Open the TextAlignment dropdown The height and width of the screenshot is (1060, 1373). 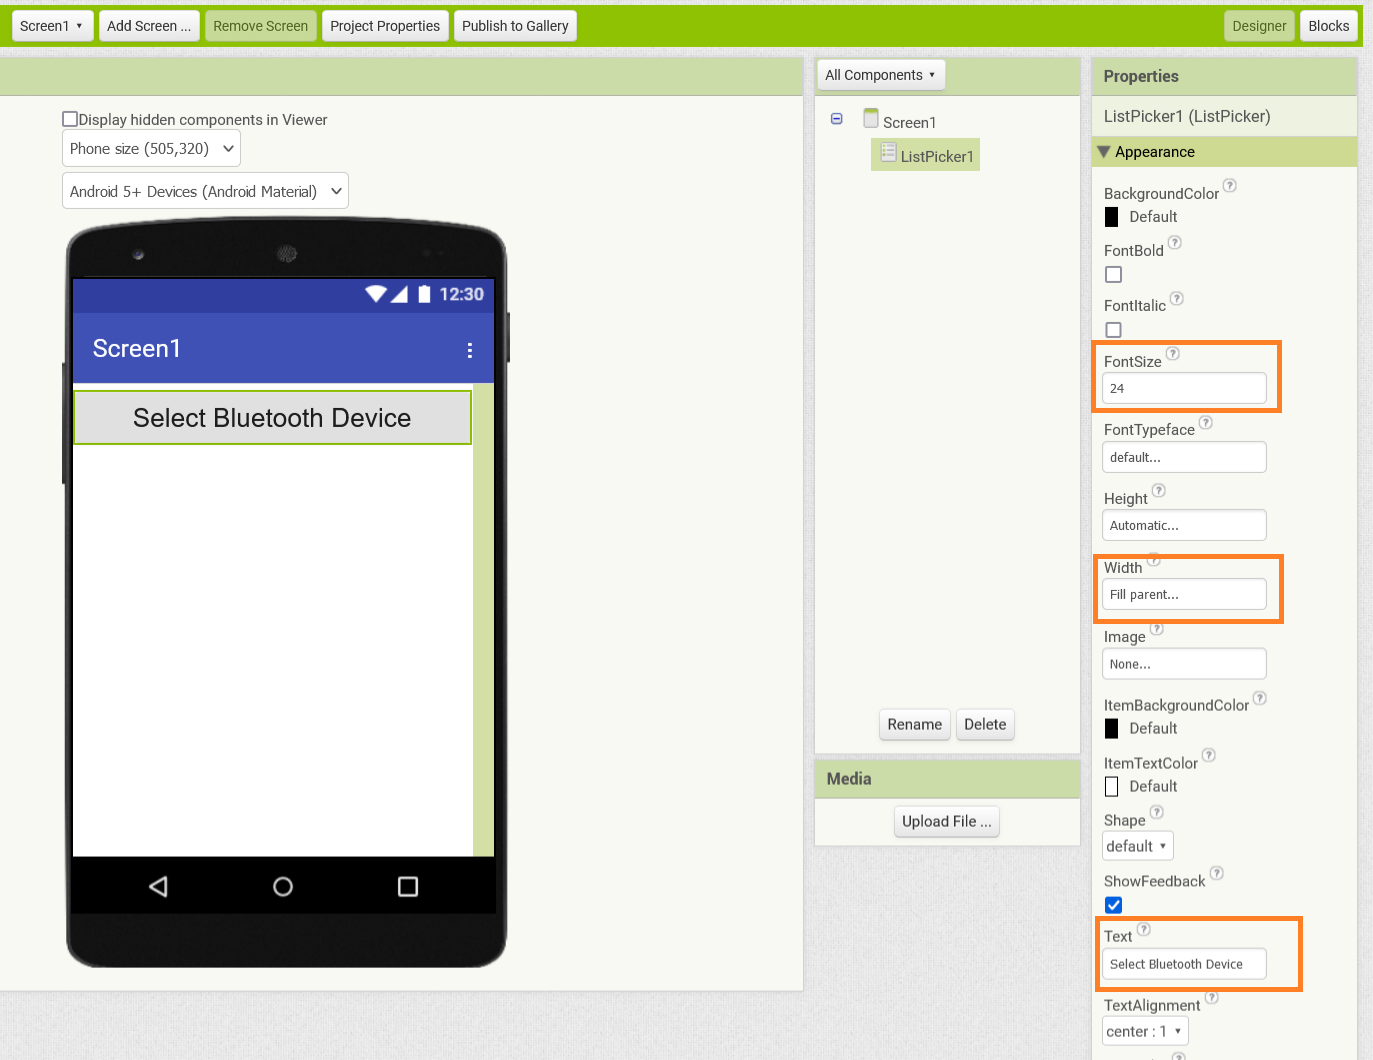[1144, 1030]
